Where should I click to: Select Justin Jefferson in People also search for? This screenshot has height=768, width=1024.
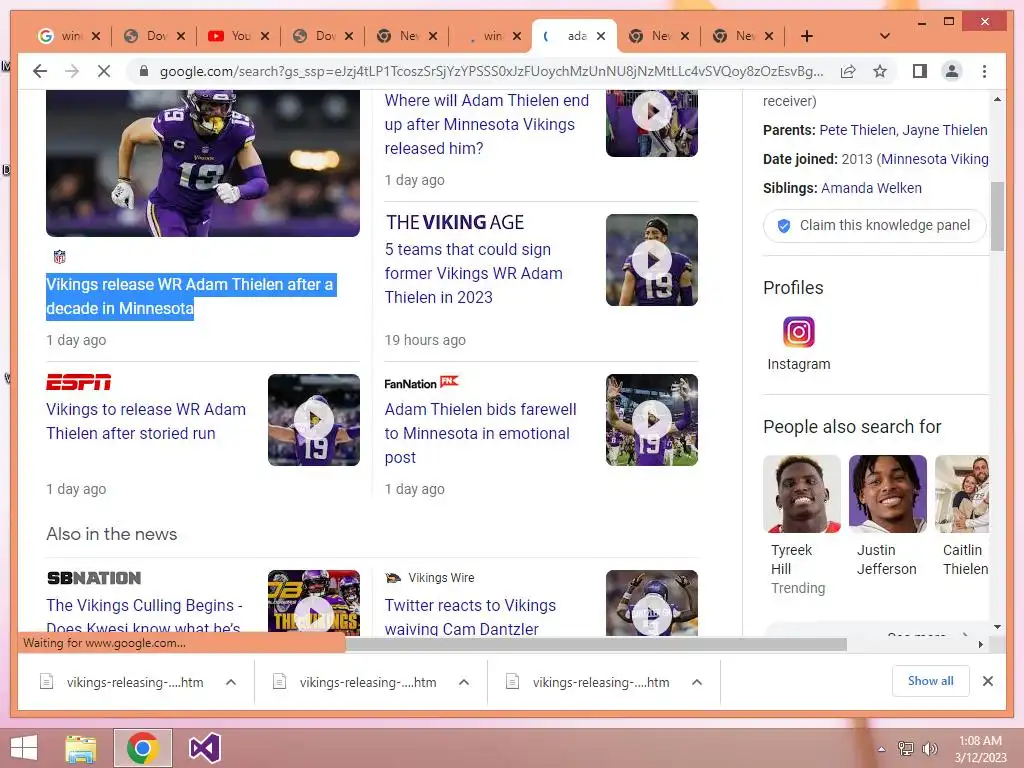(888, 516)
